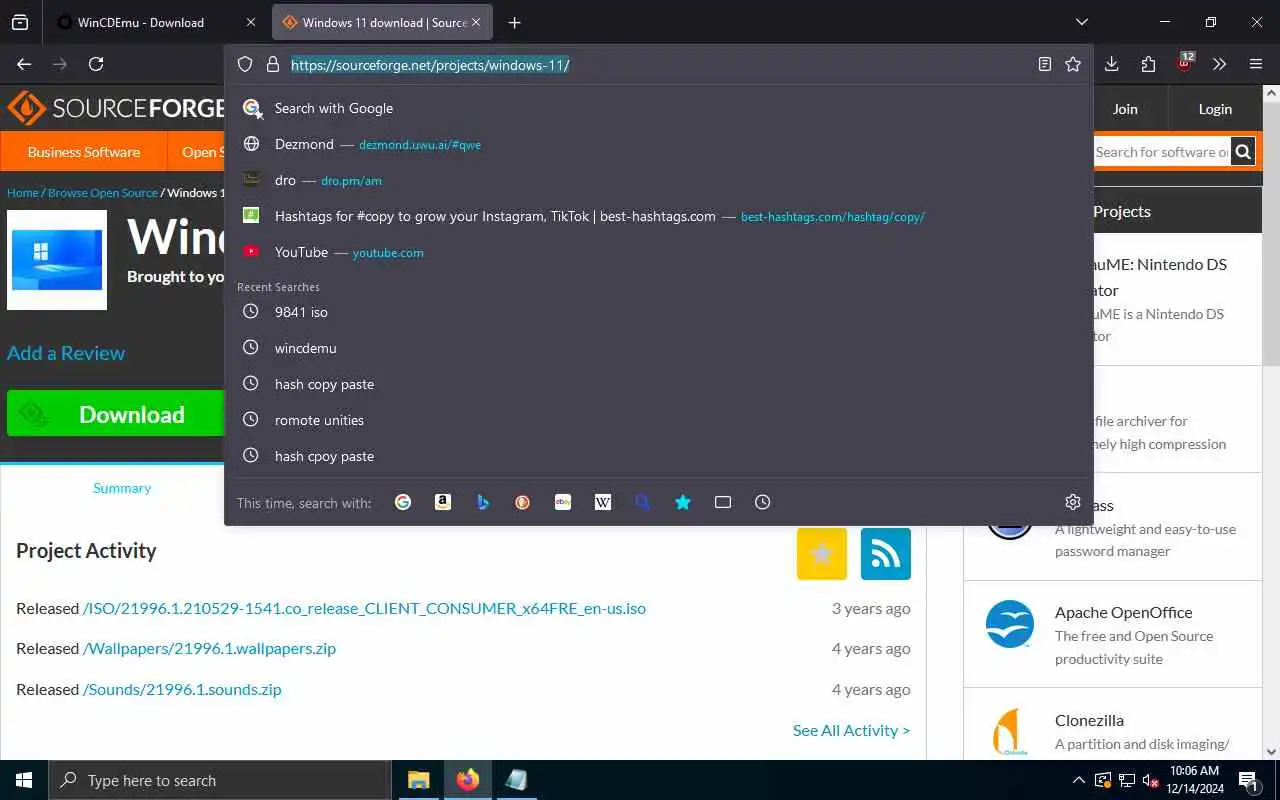
Task: Expand the list all tabs arrow
Action: pos(1082,22)
